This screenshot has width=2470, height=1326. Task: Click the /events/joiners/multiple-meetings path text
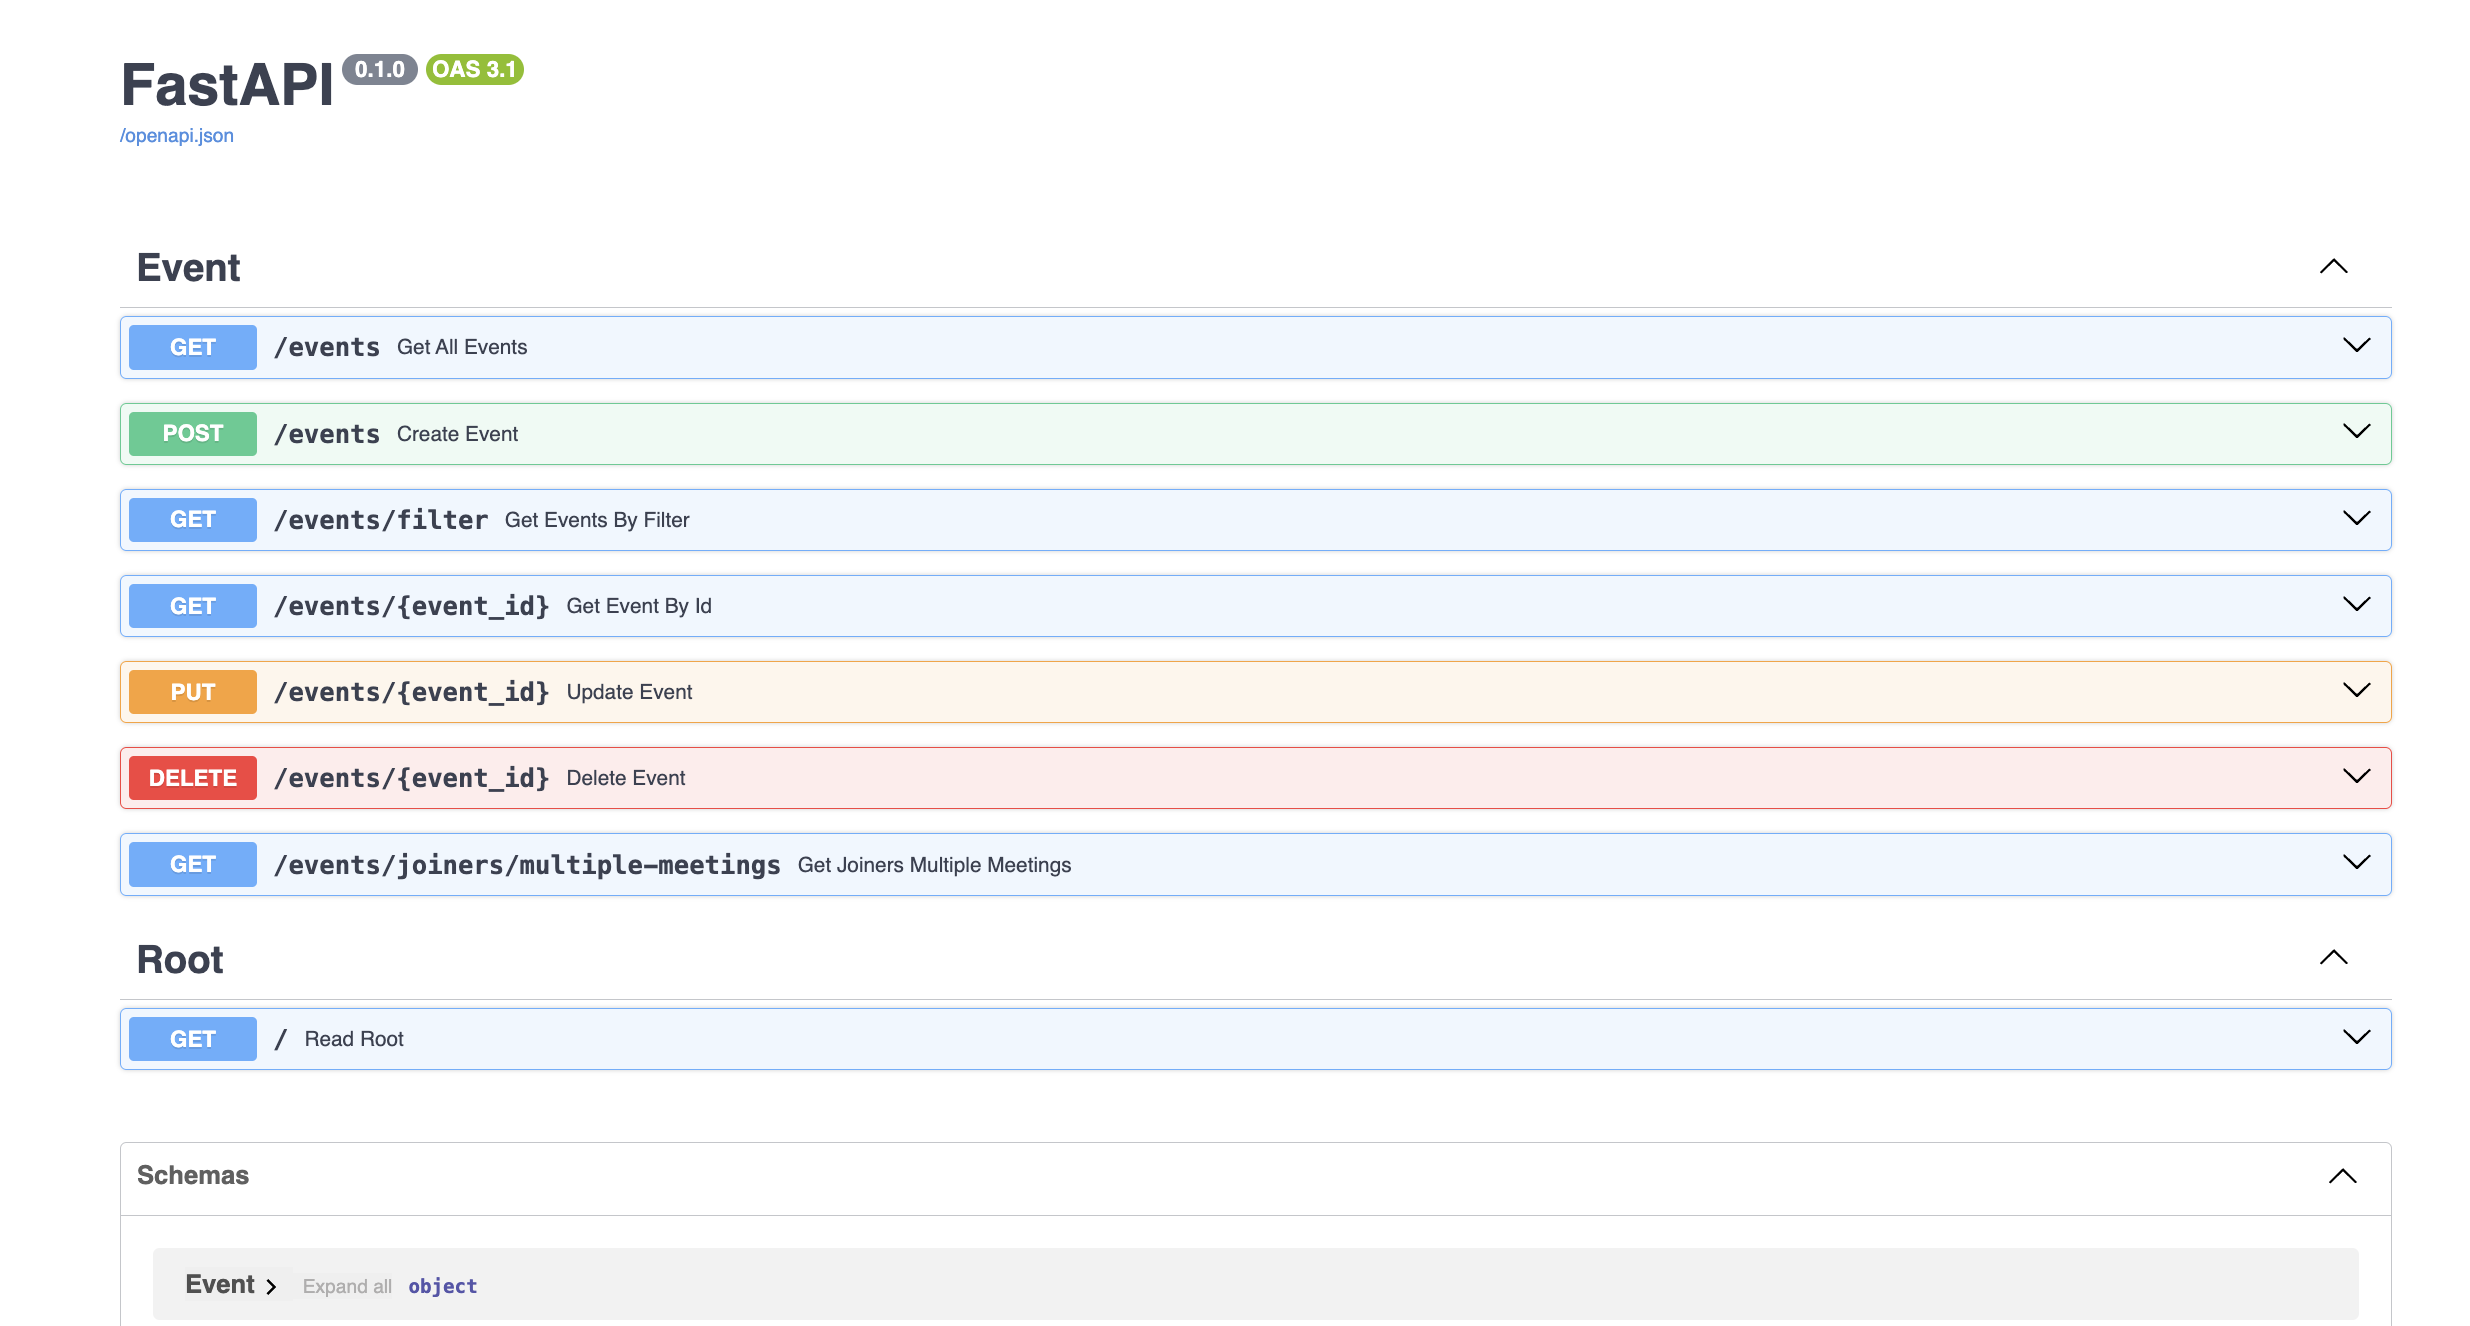click(x=527, y=865)
